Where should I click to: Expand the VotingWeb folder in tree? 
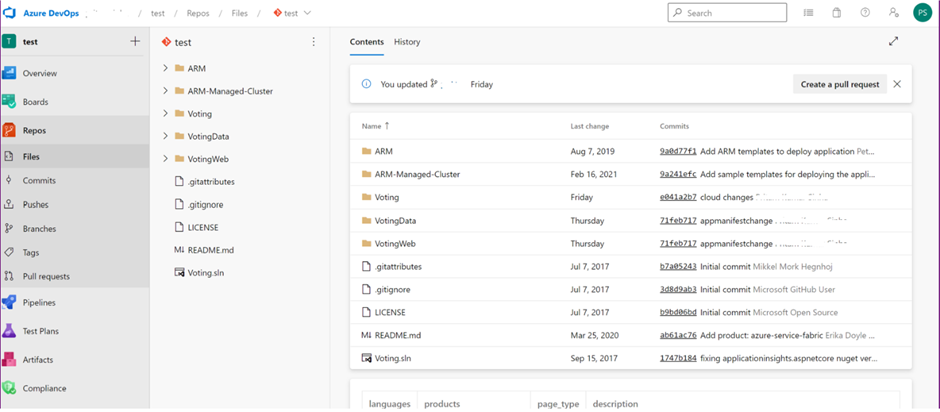(x=165, y=159)
